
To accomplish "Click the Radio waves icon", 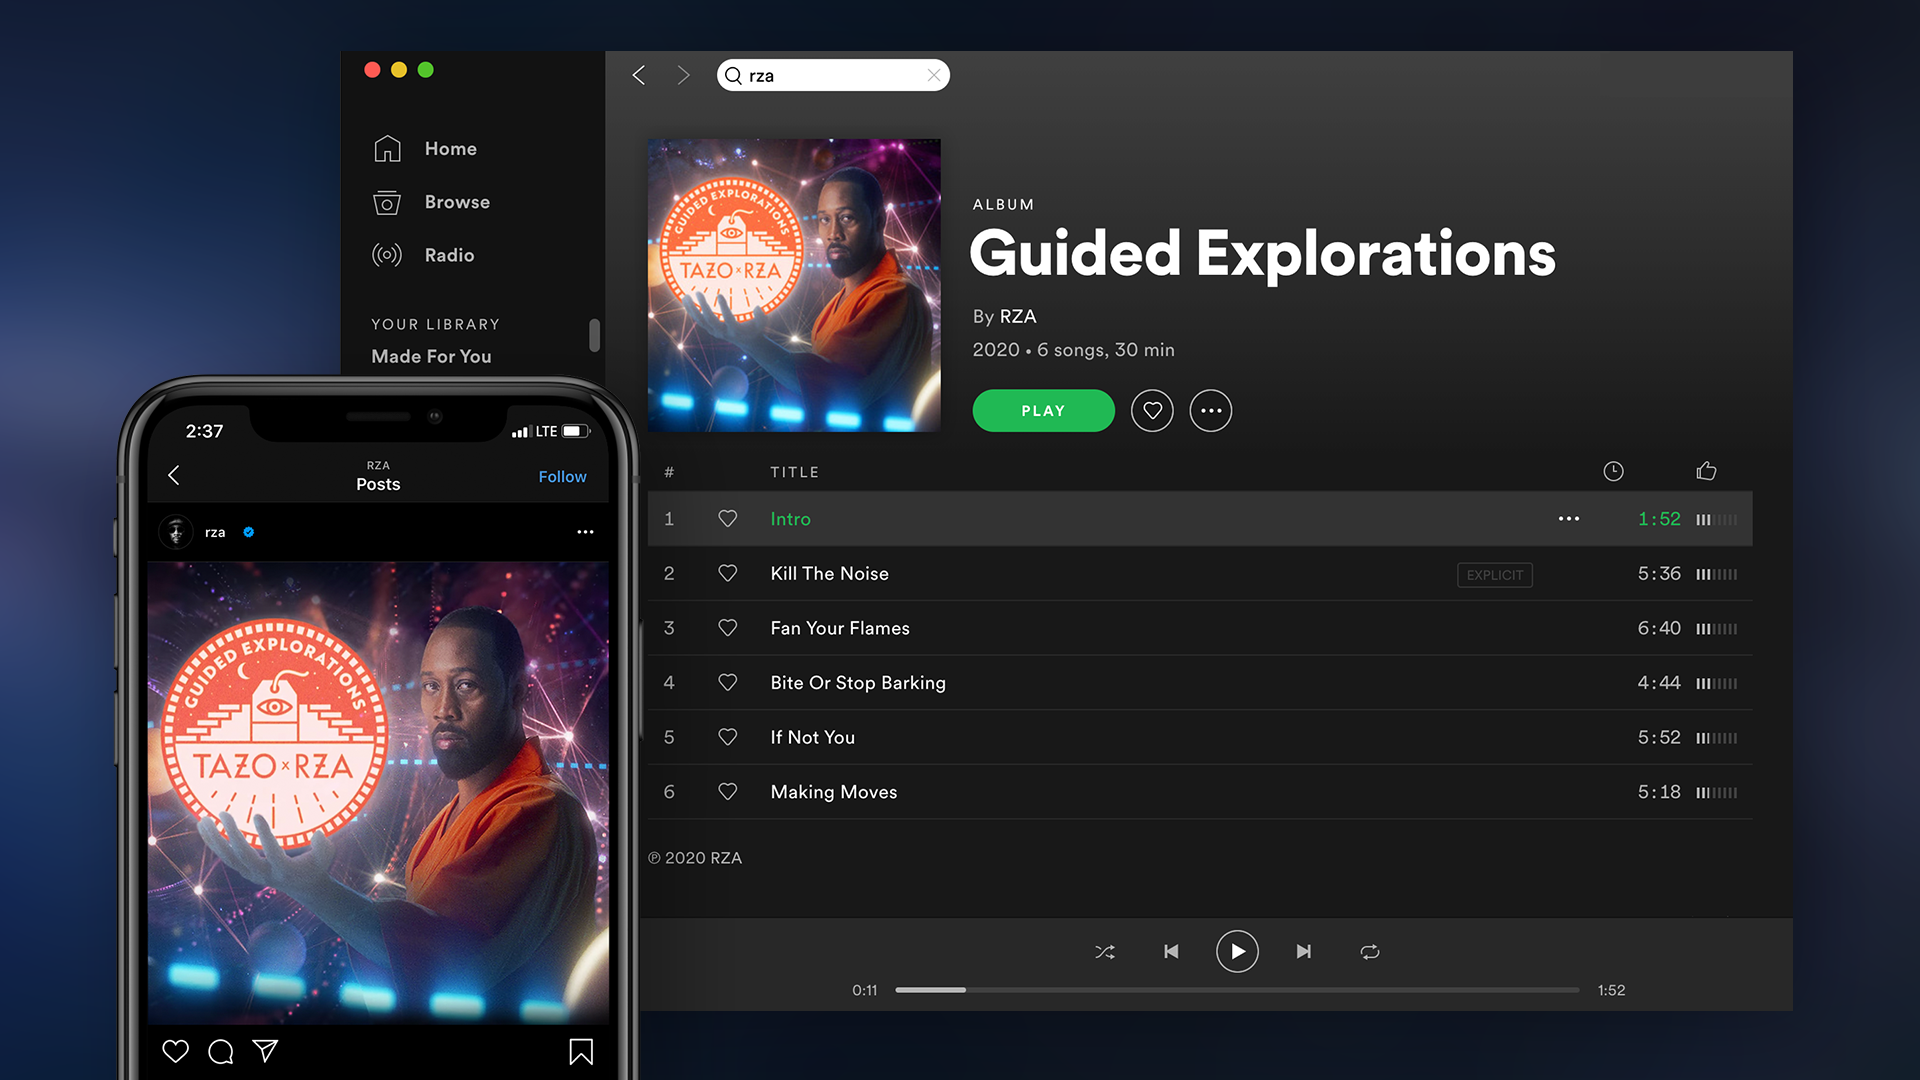I will point(387,255).
